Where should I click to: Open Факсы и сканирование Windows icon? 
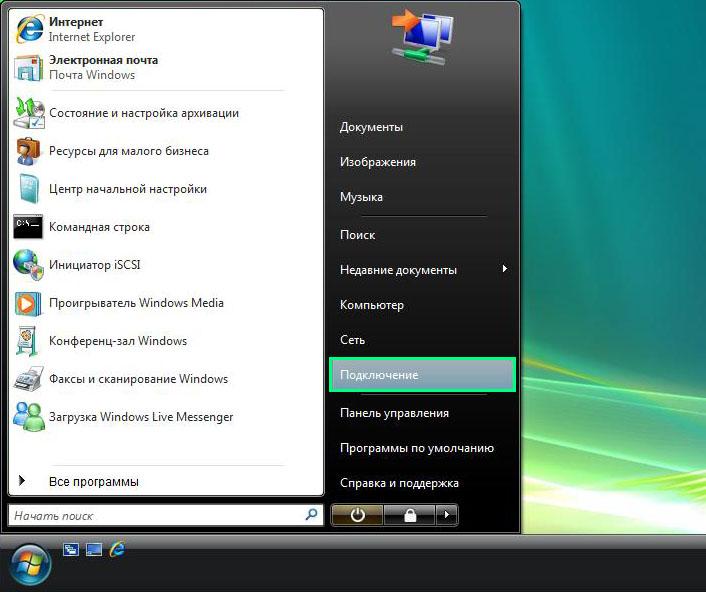[28, 379]
